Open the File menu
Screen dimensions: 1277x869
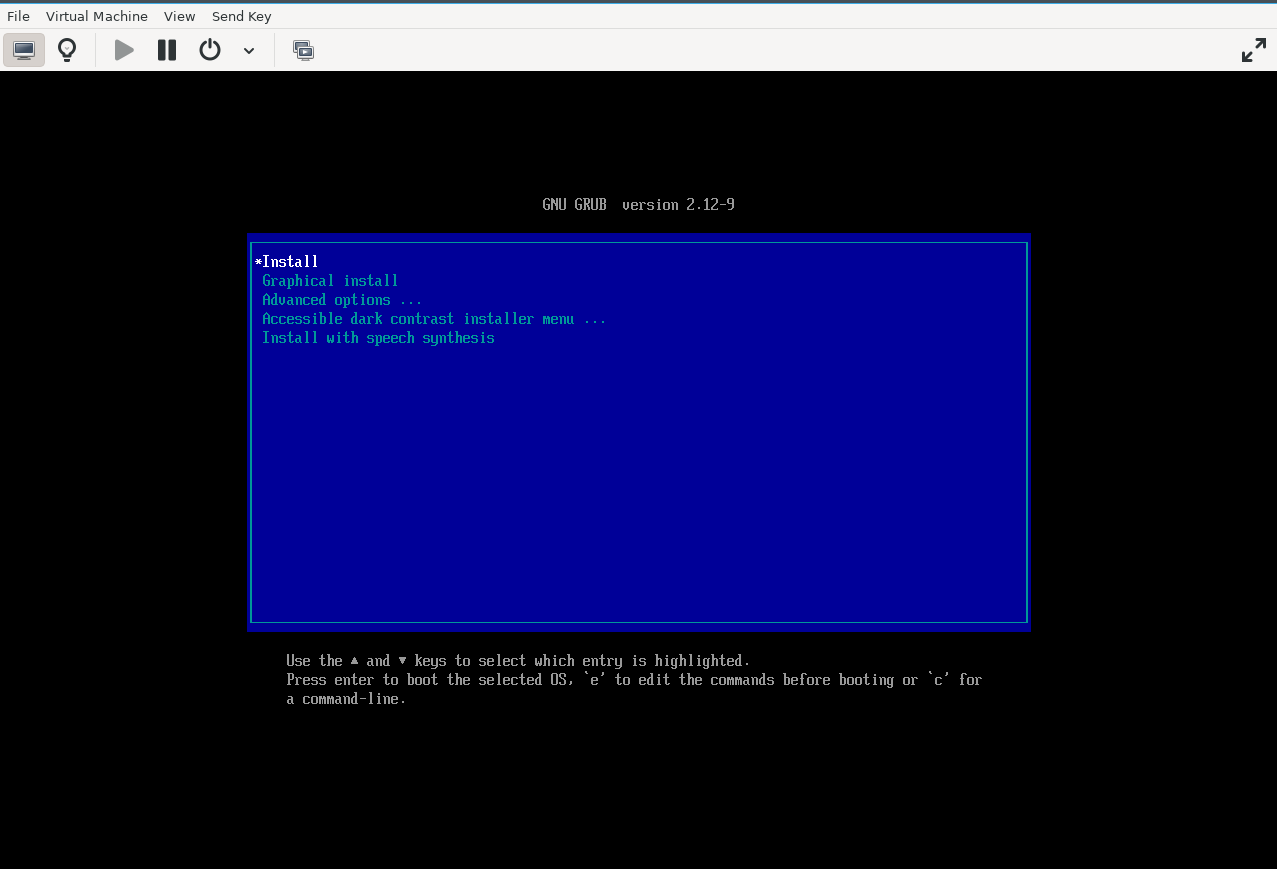(18, 16)
